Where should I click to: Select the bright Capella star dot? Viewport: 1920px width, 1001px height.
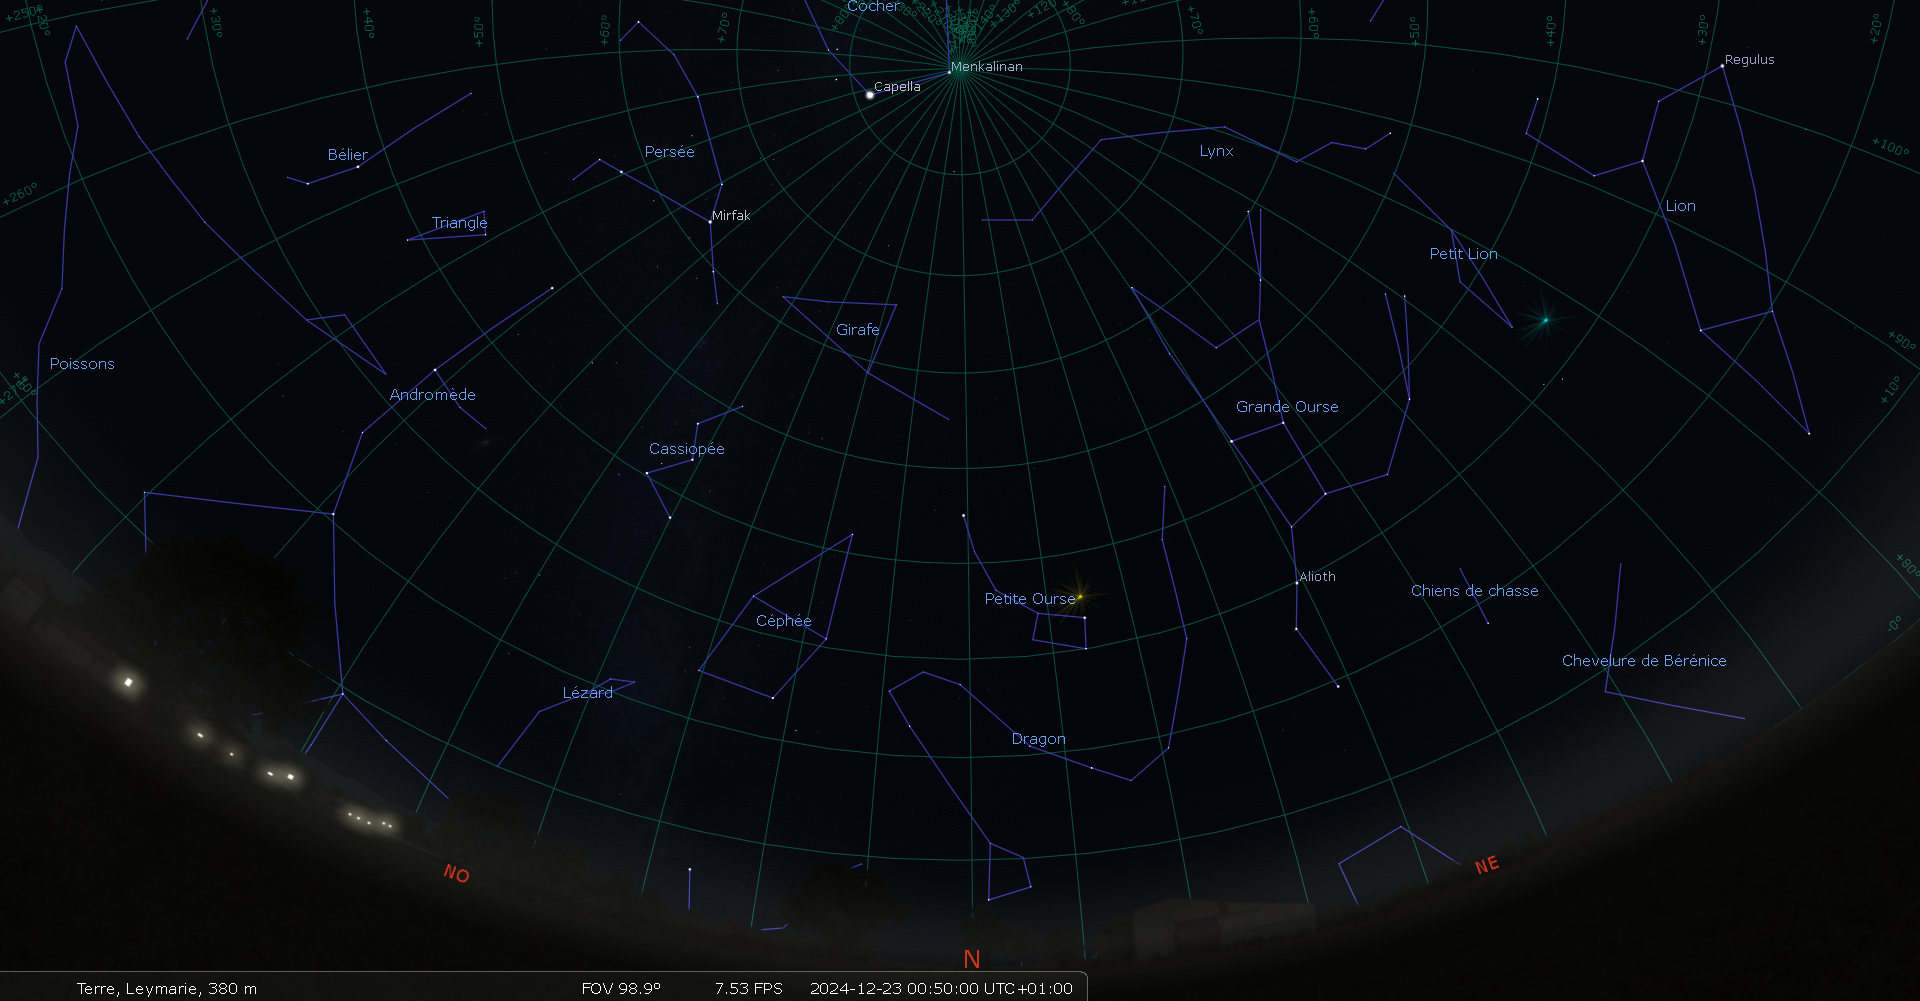pyautogui.click(x=869, y=95)
